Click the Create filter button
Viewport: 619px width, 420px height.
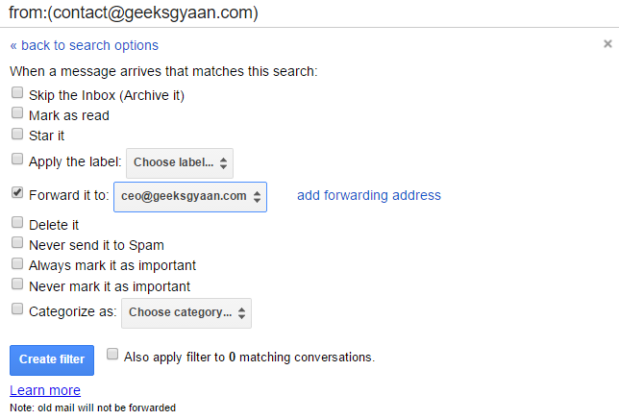(x=51, y=359)
